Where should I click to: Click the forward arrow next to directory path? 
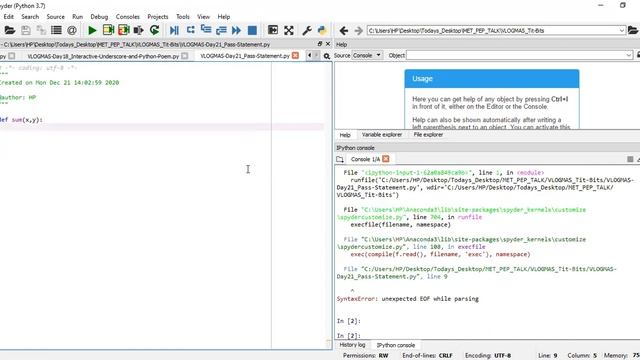click(358, 31)
